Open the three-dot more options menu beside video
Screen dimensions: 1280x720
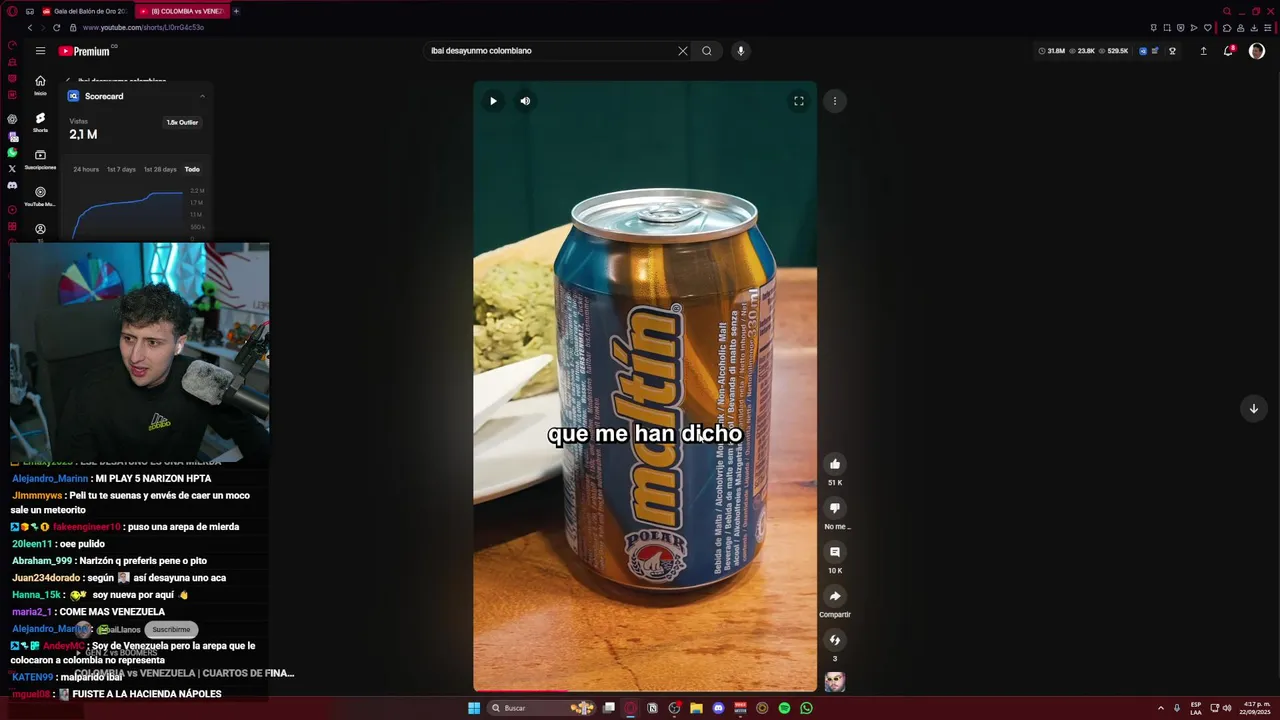[x=835, y=101]
